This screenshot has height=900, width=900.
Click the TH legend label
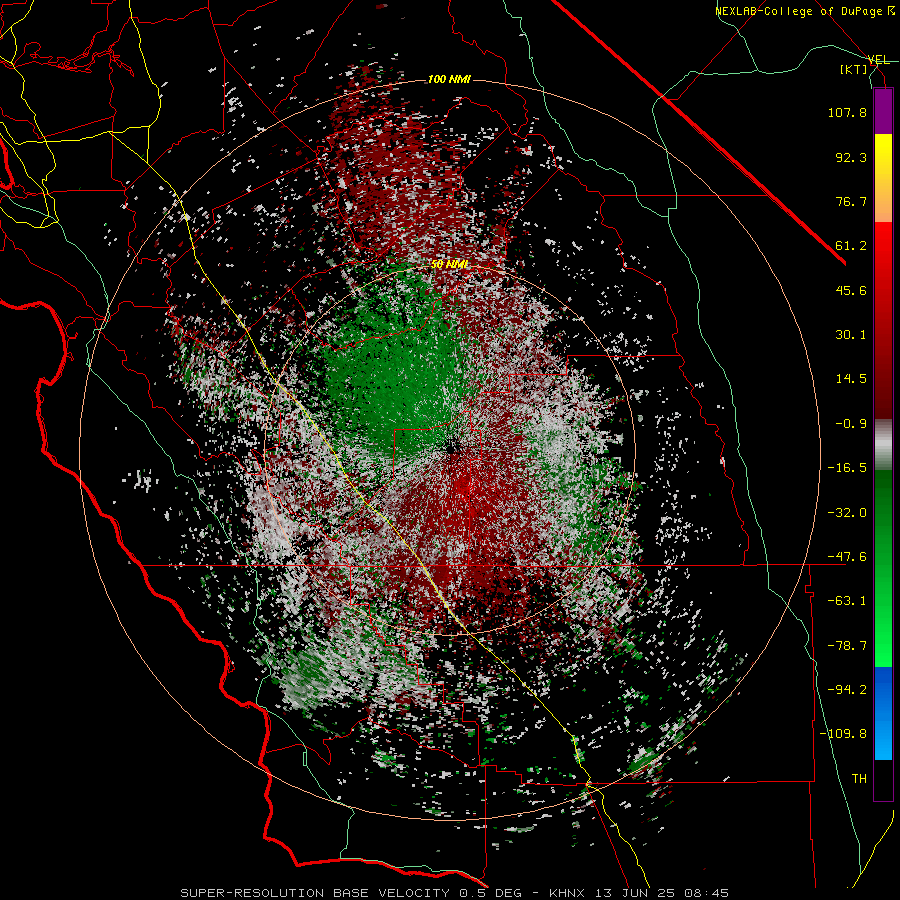pos(859,779)
